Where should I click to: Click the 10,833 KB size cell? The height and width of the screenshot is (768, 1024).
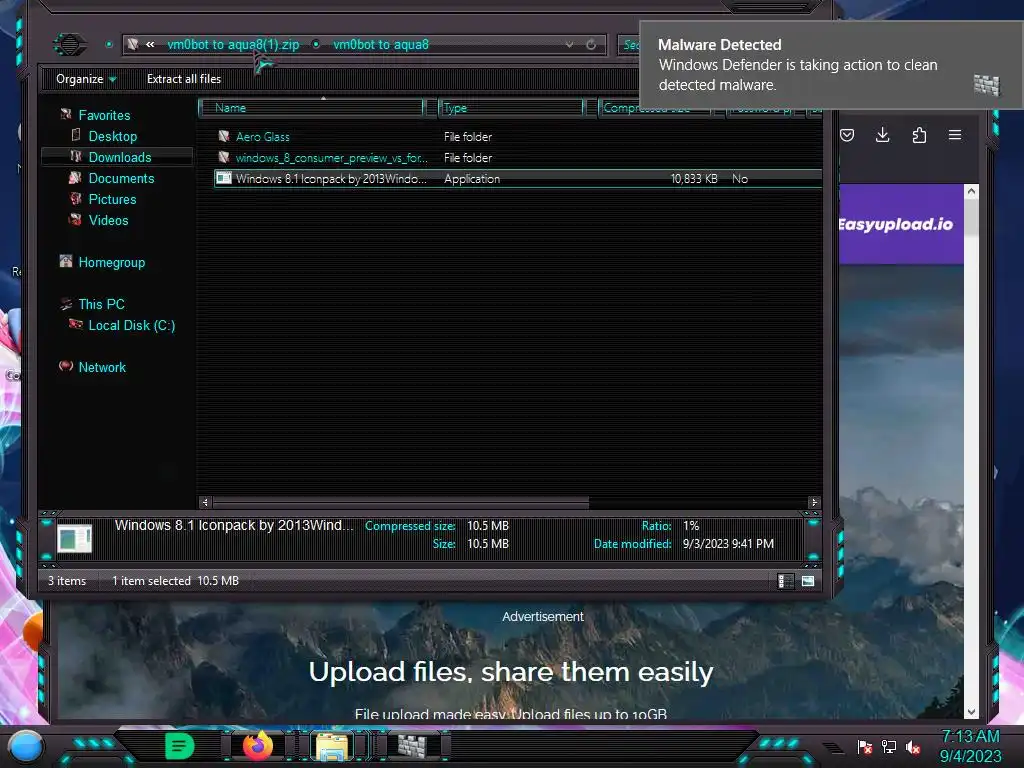tap(694, 178)
